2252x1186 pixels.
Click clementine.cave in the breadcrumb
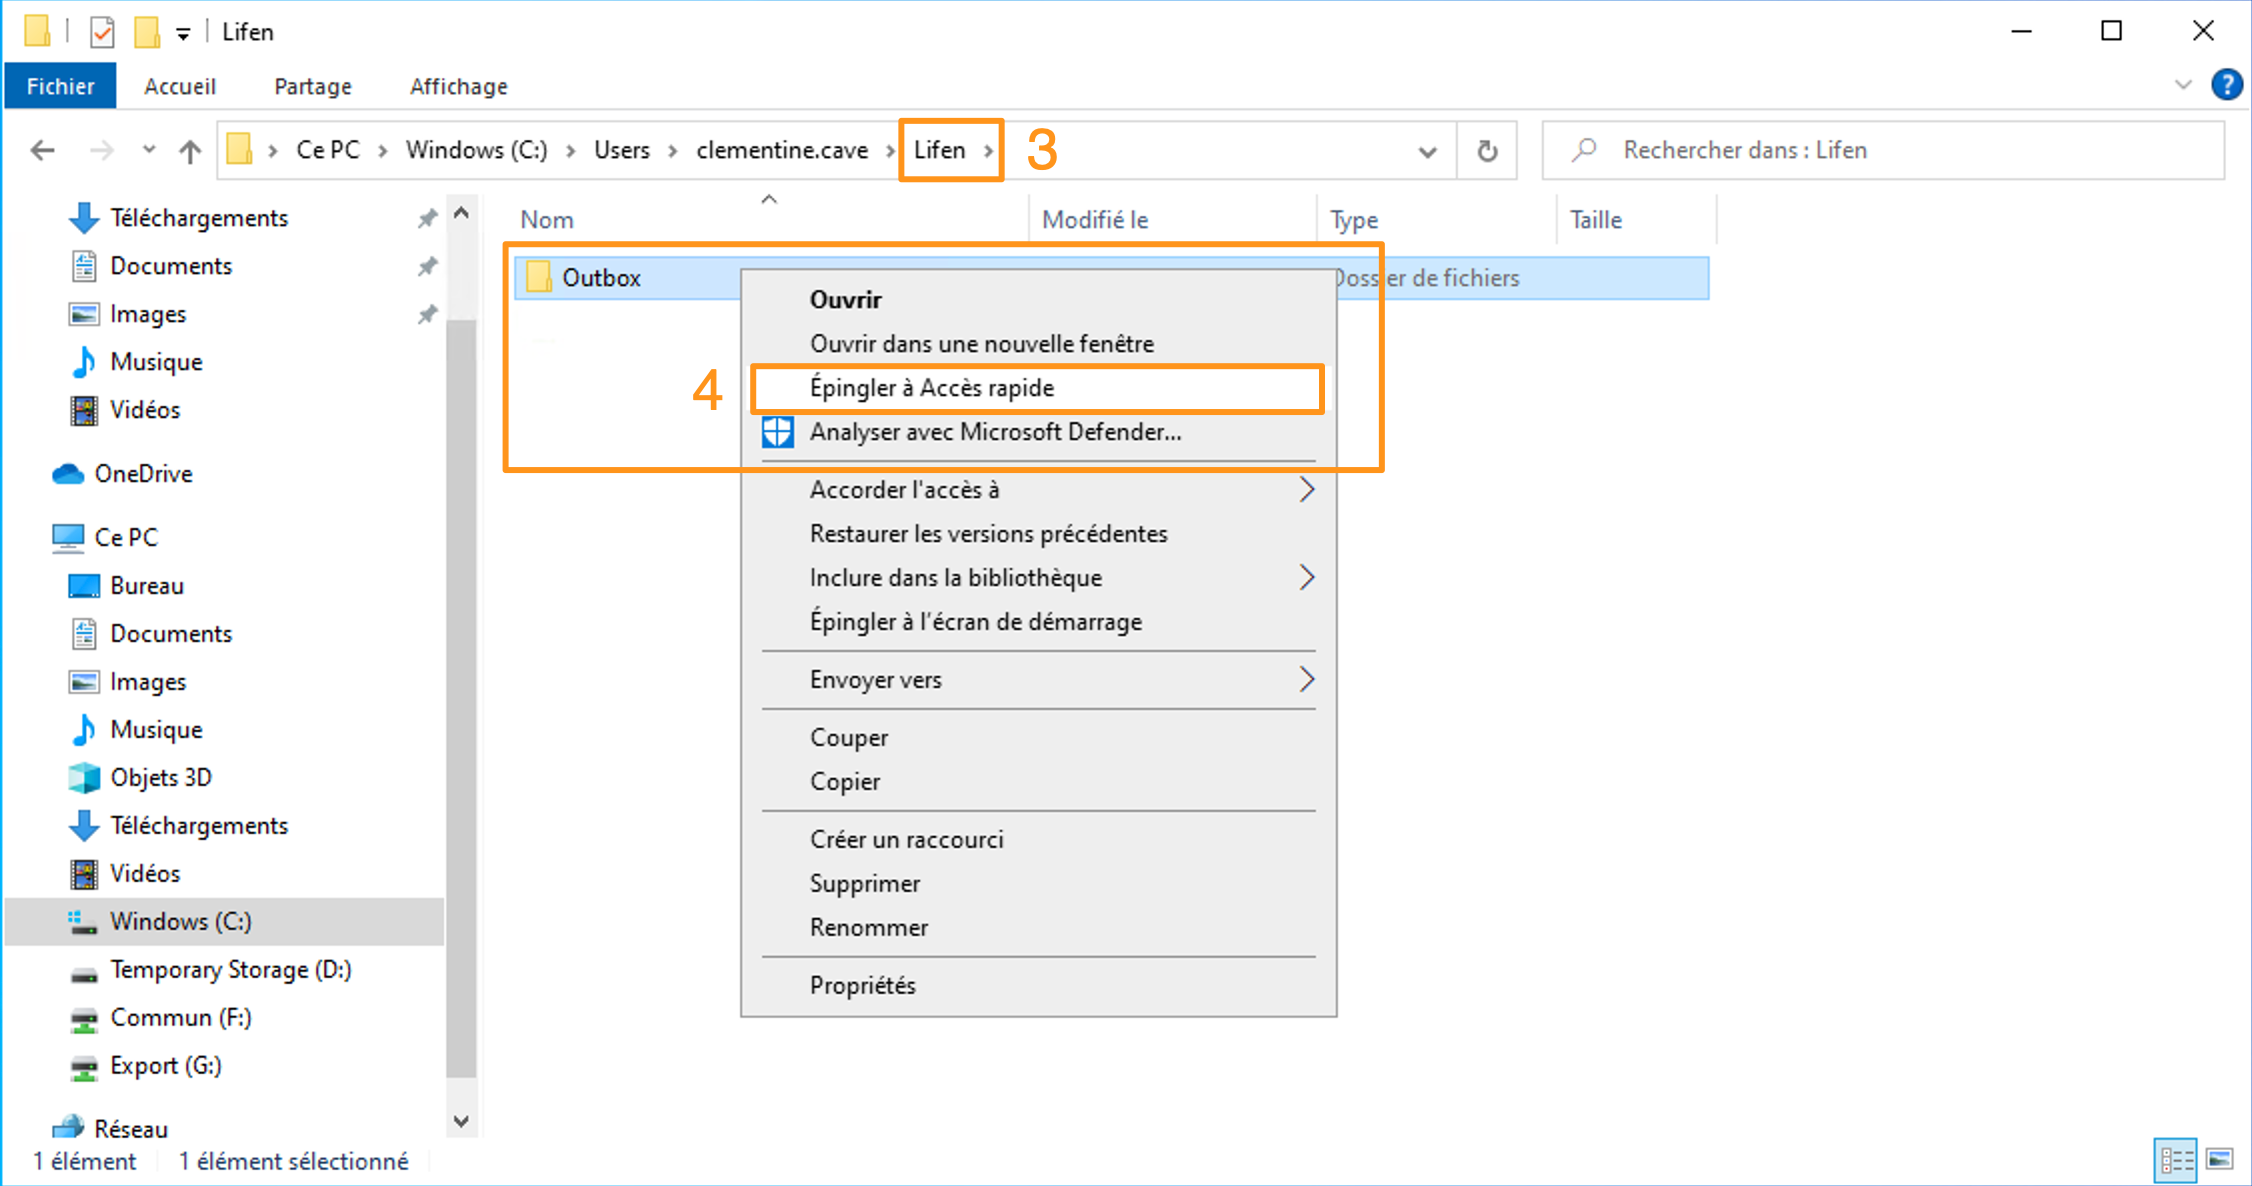782,150
